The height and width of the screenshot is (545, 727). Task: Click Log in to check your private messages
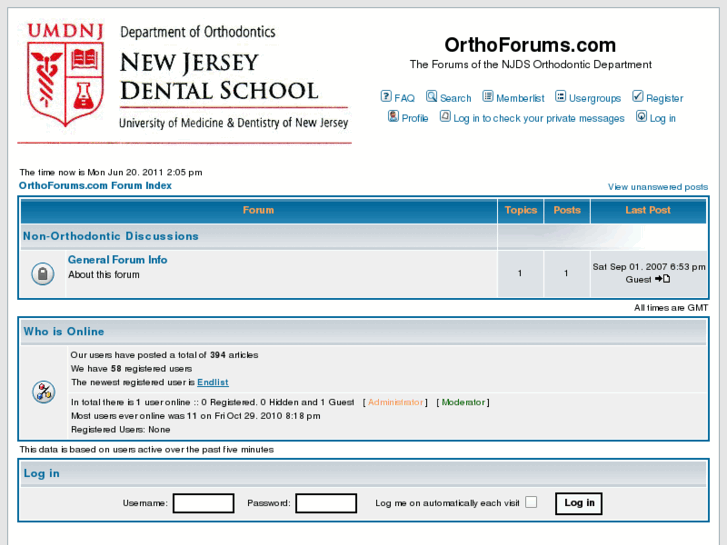(x=539, y=118)
